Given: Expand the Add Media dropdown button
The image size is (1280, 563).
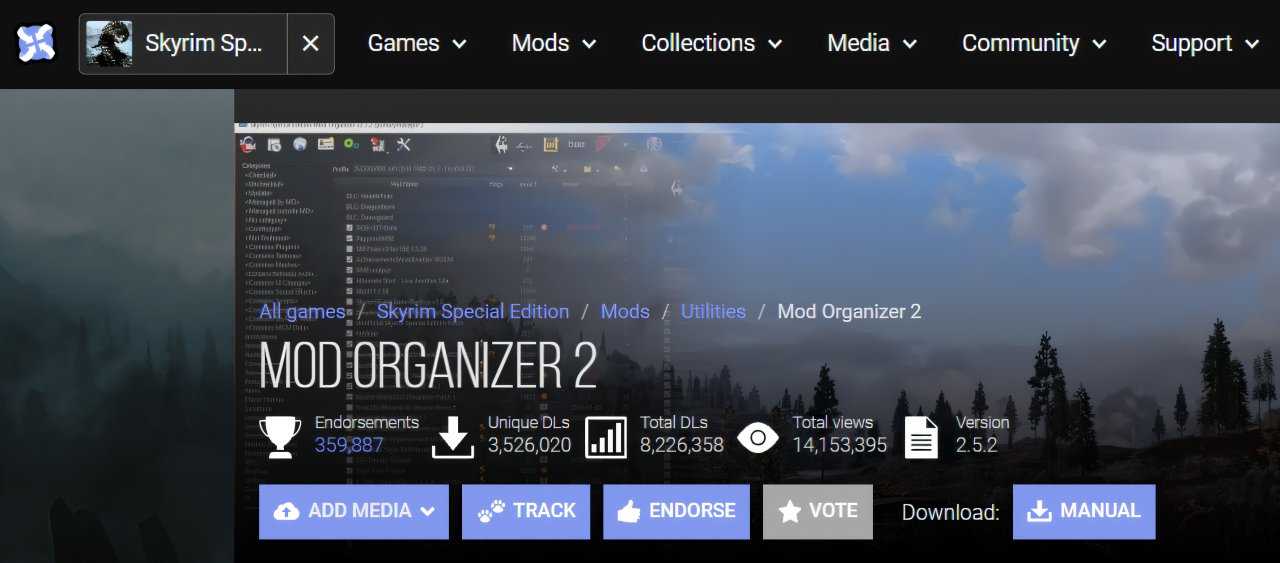Looking at the screenshot, I should pyautogui.click(x=354, y=511).
